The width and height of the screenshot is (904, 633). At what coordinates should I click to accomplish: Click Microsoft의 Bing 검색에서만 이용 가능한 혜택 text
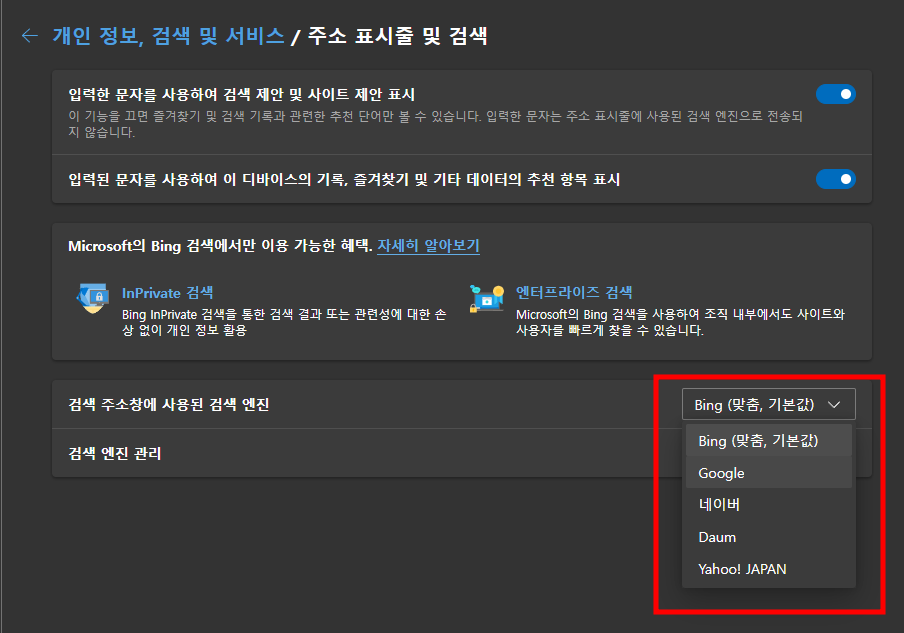click(220, 246)
